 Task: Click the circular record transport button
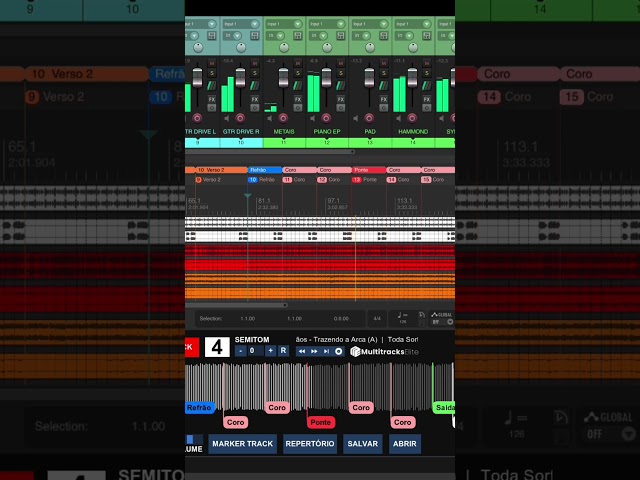tap(338, 351)
